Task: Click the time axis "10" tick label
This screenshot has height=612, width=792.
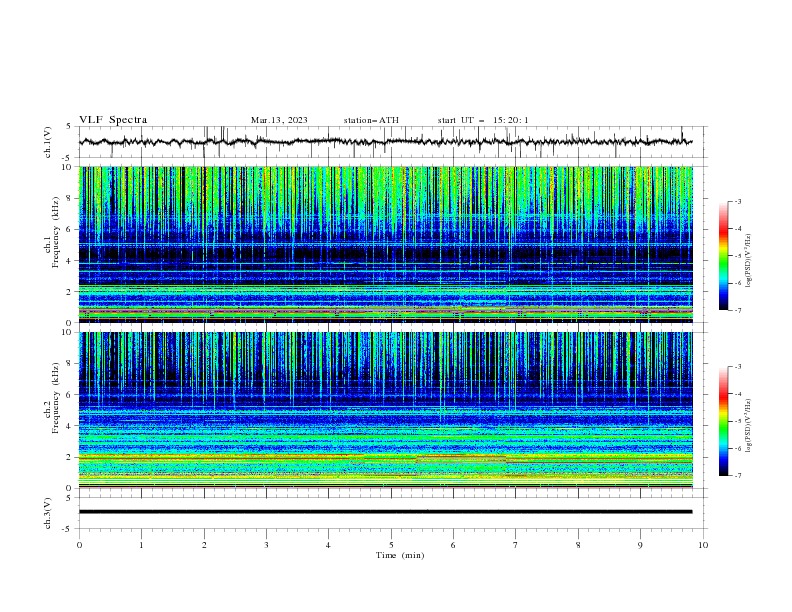Action: tap(703, 545)
